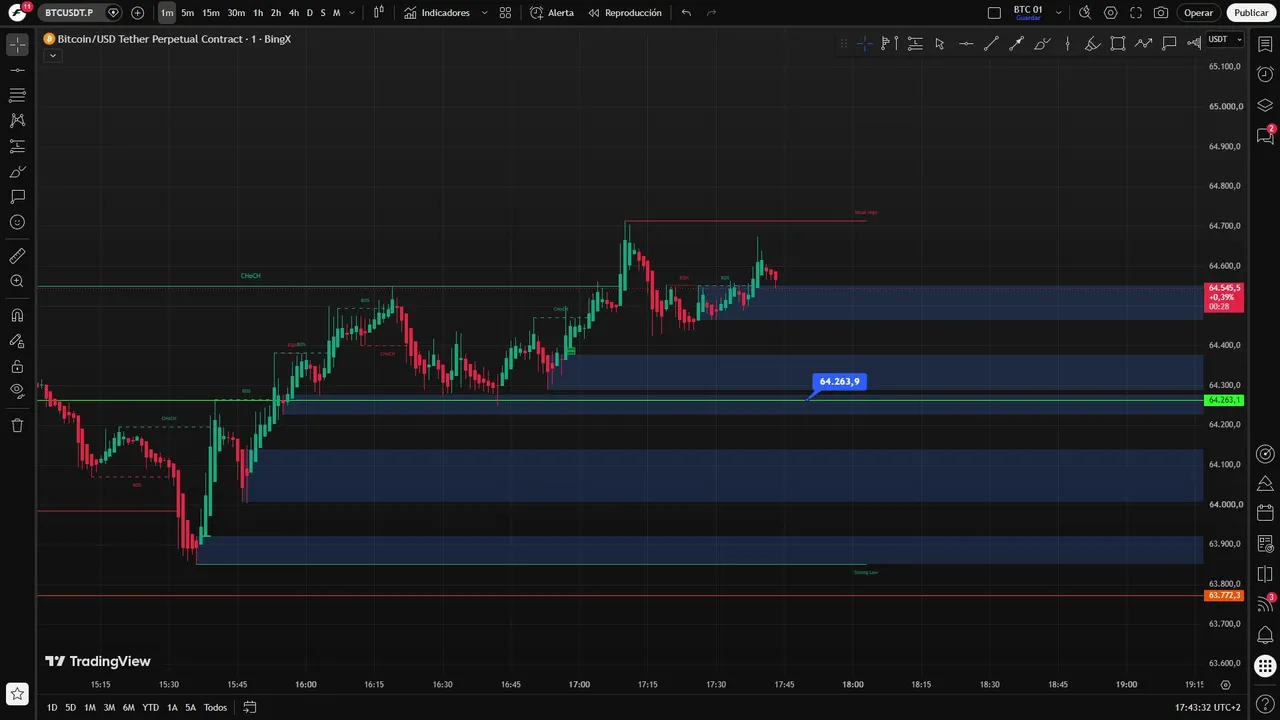This screenshot has height=720, width=1280.
Task: Expand the Indicadores favorites dropdown arrow
Action: pyautogui.click(x=485, y=13)
